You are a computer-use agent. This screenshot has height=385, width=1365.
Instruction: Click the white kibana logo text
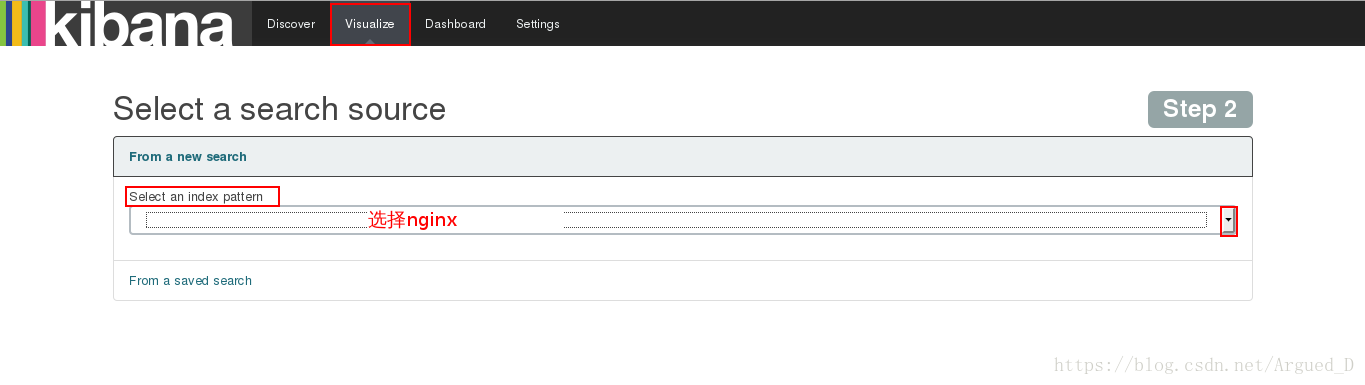pyautogui.click(x=140, y=23)
